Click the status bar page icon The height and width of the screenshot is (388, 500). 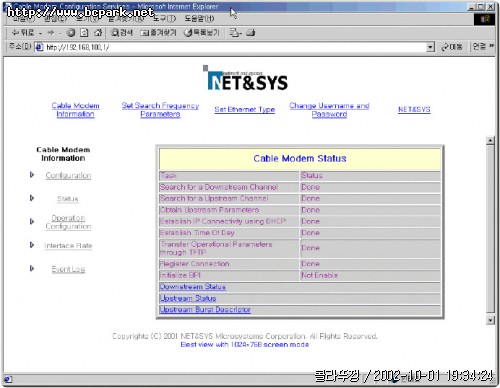tap(8, 379)
